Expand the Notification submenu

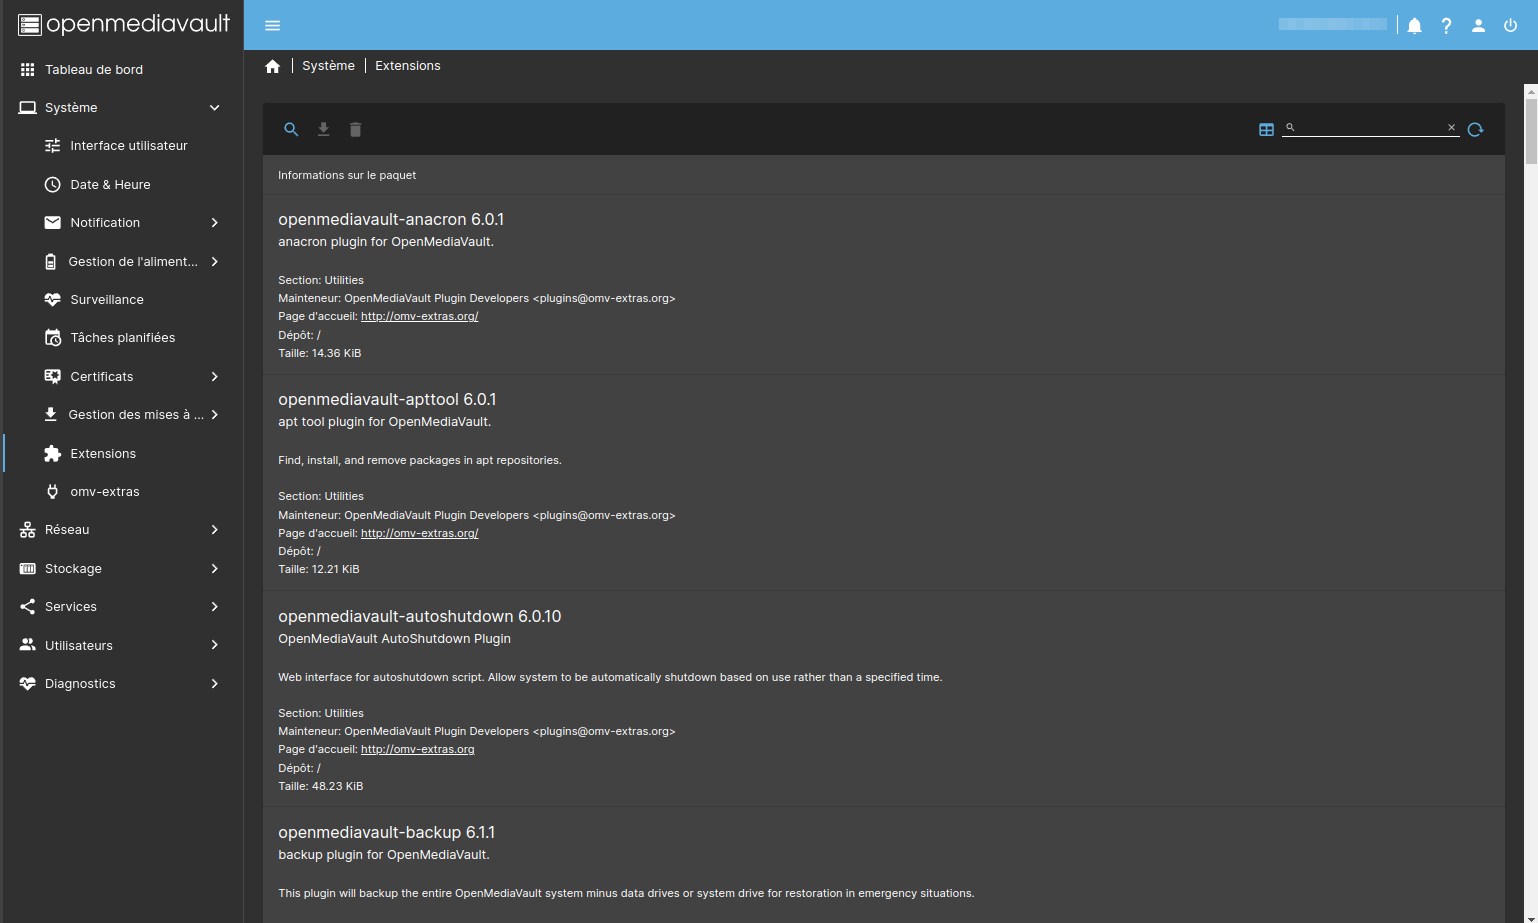coord(214,223)
